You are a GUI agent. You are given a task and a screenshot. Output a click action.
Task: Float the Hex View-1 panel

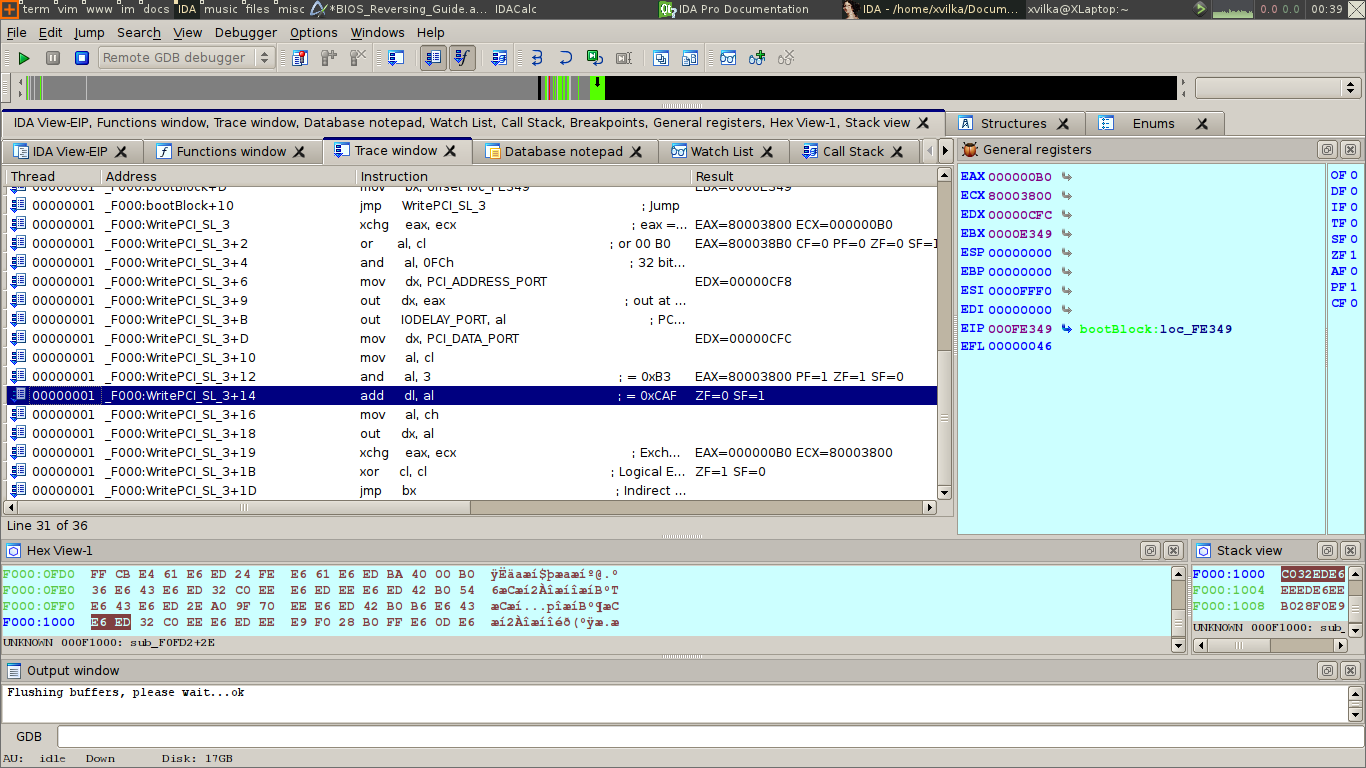coord(1151,551)
